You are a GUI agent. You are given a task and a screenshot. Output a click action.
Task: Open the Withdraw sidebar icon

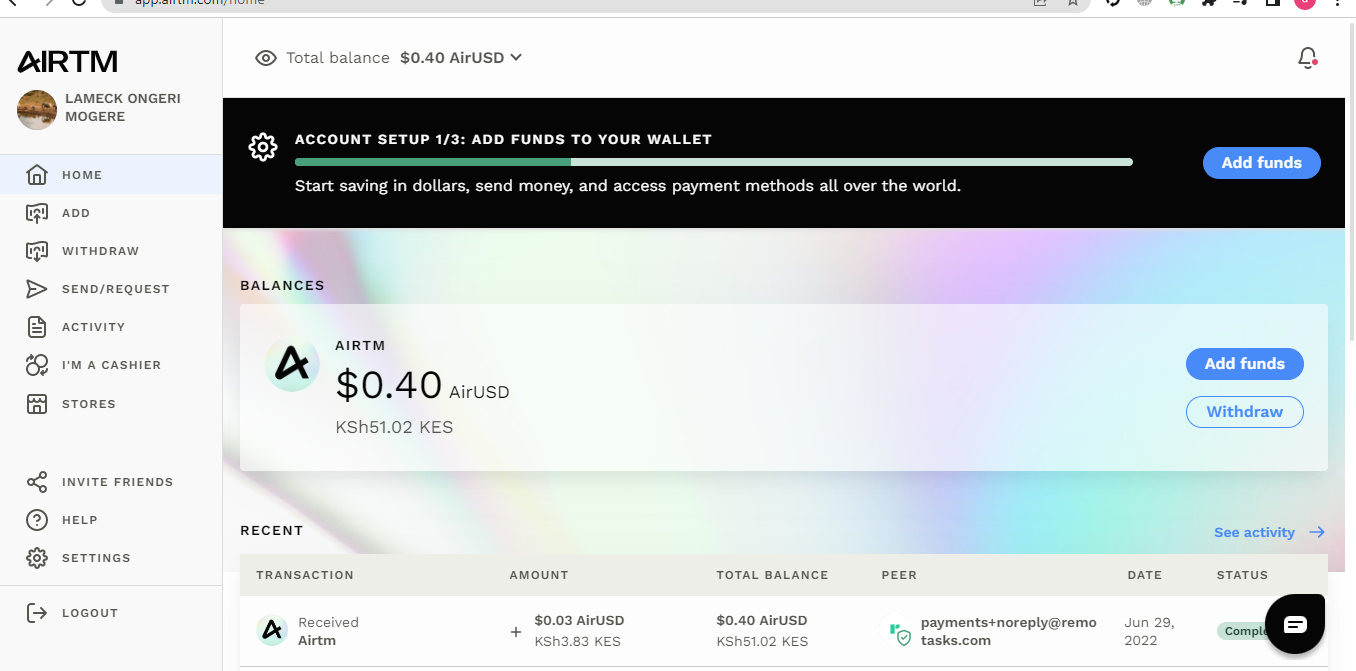point(37,251)
